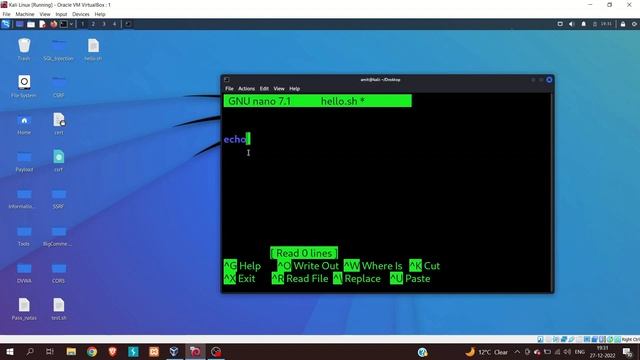640x360 pixels.
Task: Open Windows notification center
Action: click(628, 352)
